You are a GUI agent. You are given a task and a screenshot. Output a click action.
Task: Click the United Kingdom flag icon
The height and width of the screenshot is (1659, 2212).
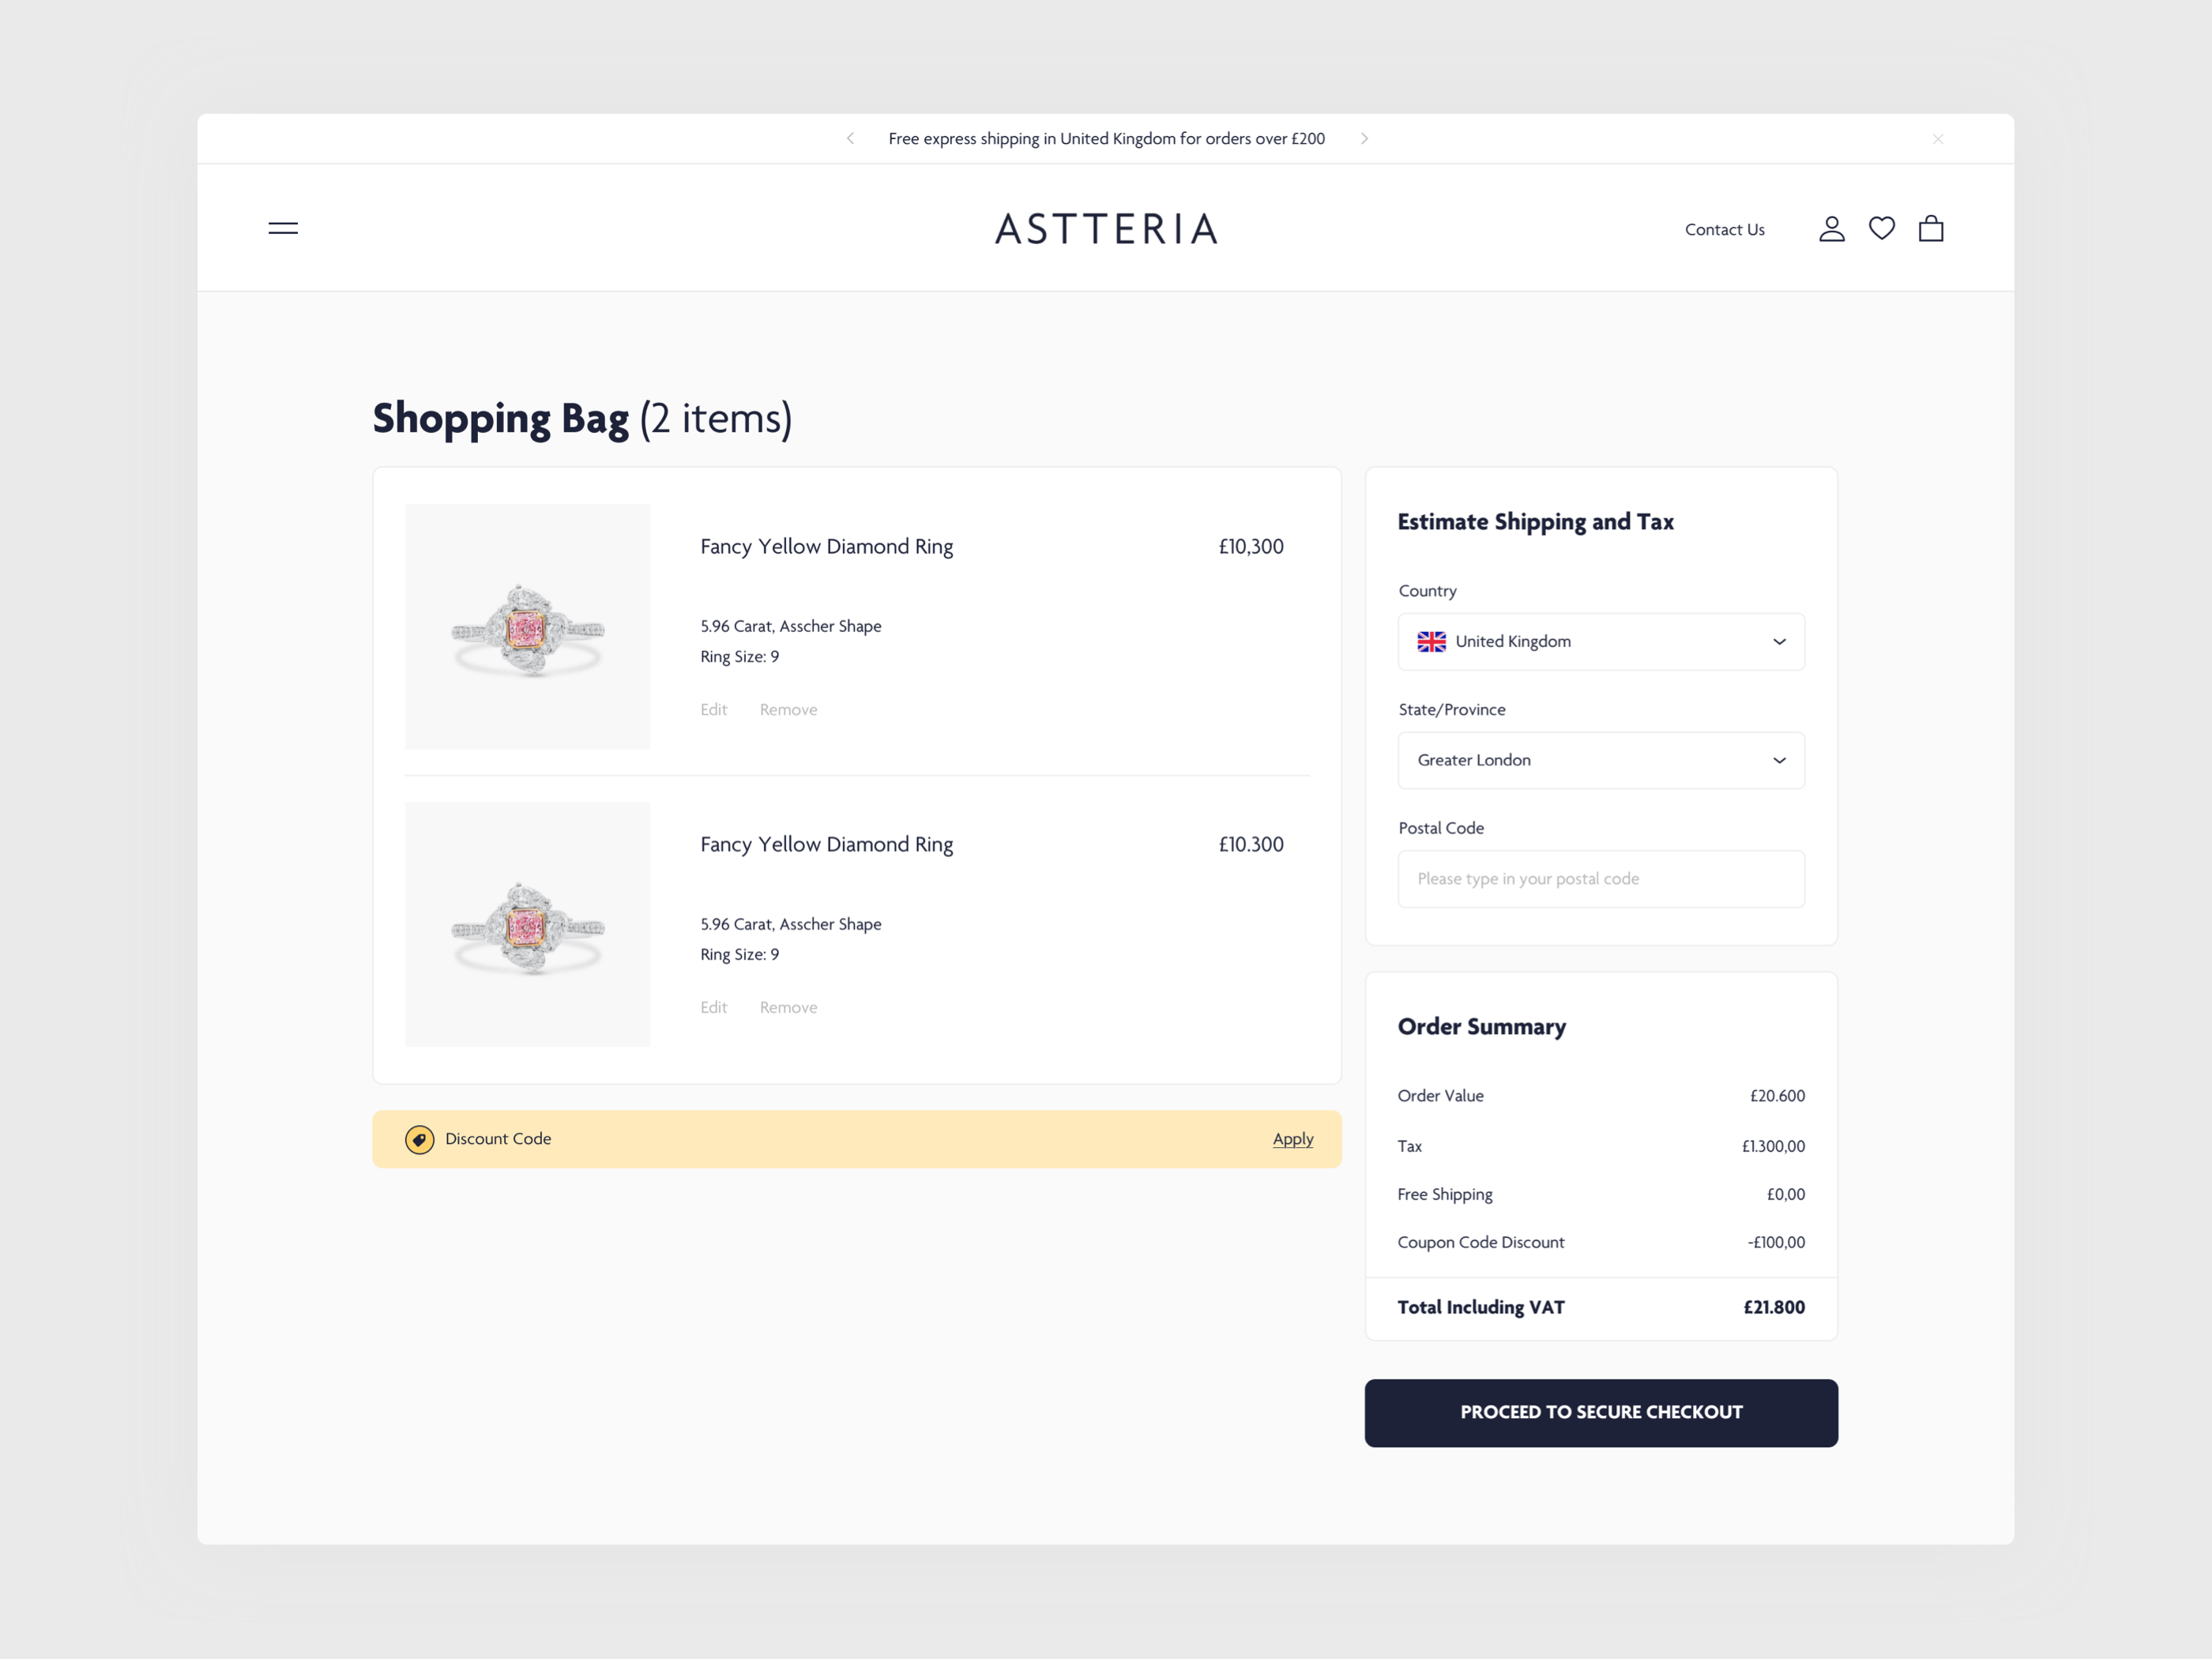coord(1432,641)
